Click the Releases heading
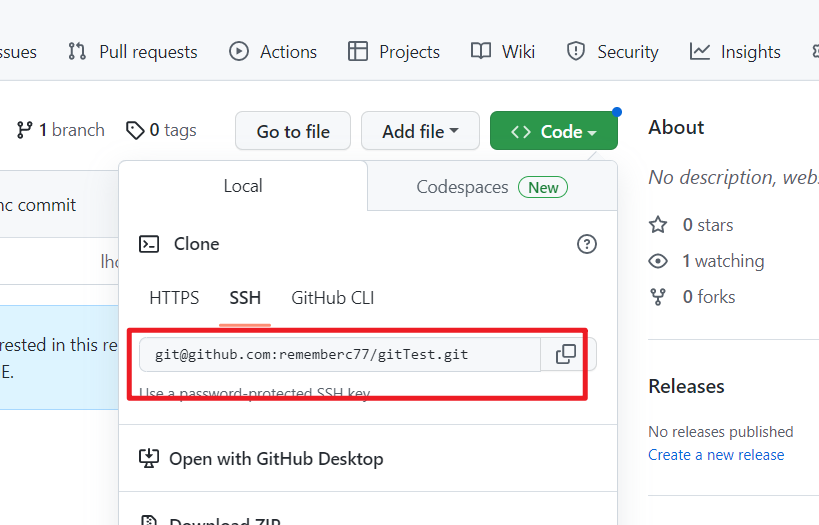Image resolution: width=819 pixels, height=525 pixels. [x=686, y=386]
